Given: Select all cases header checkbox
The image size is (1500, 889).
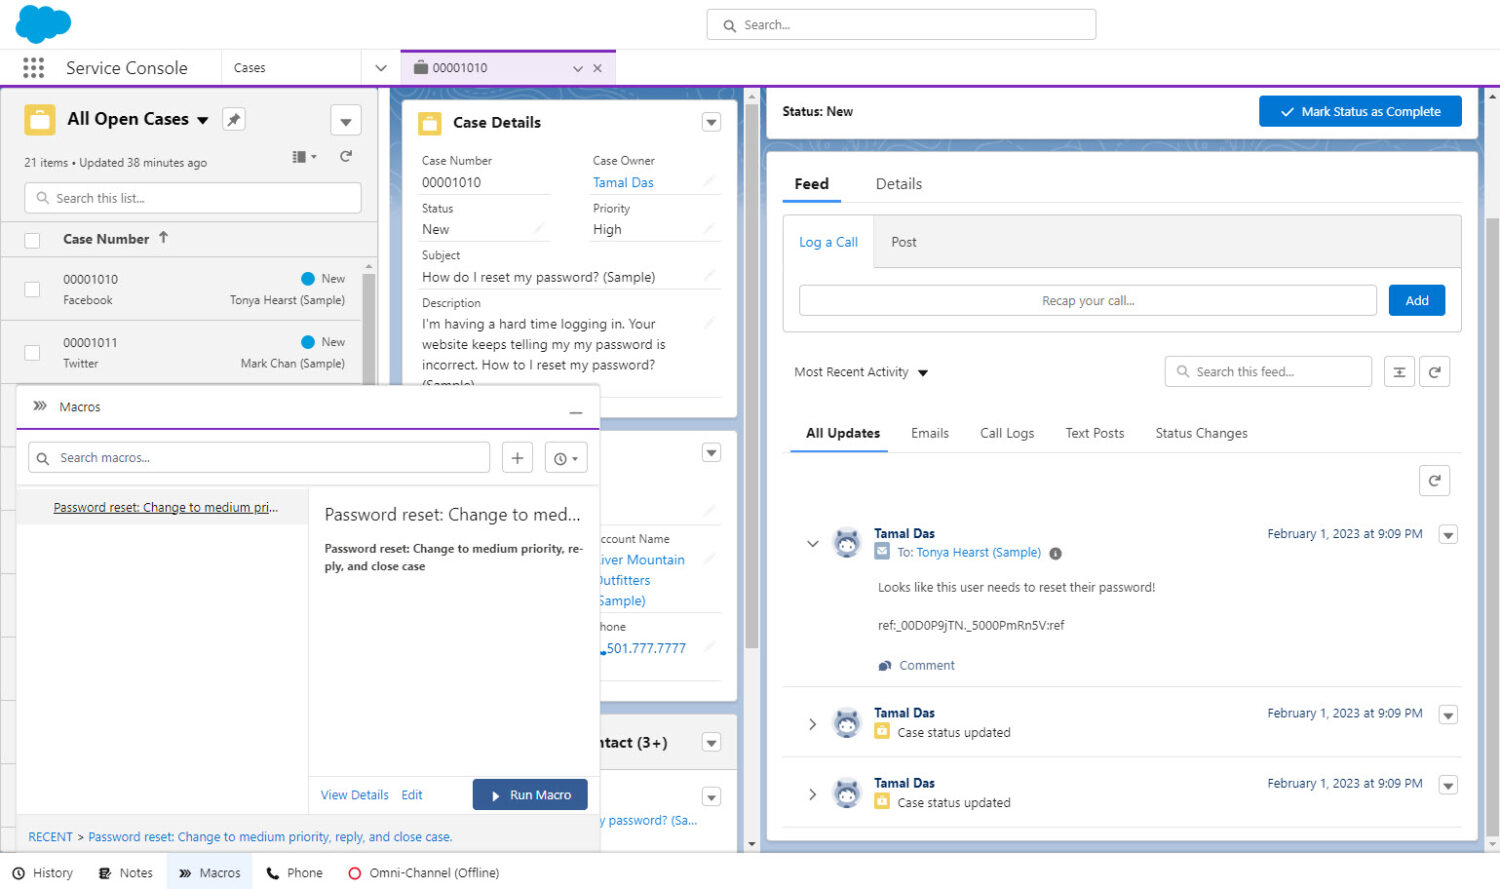Looking at the screenshot, I should tap(32, 240).
